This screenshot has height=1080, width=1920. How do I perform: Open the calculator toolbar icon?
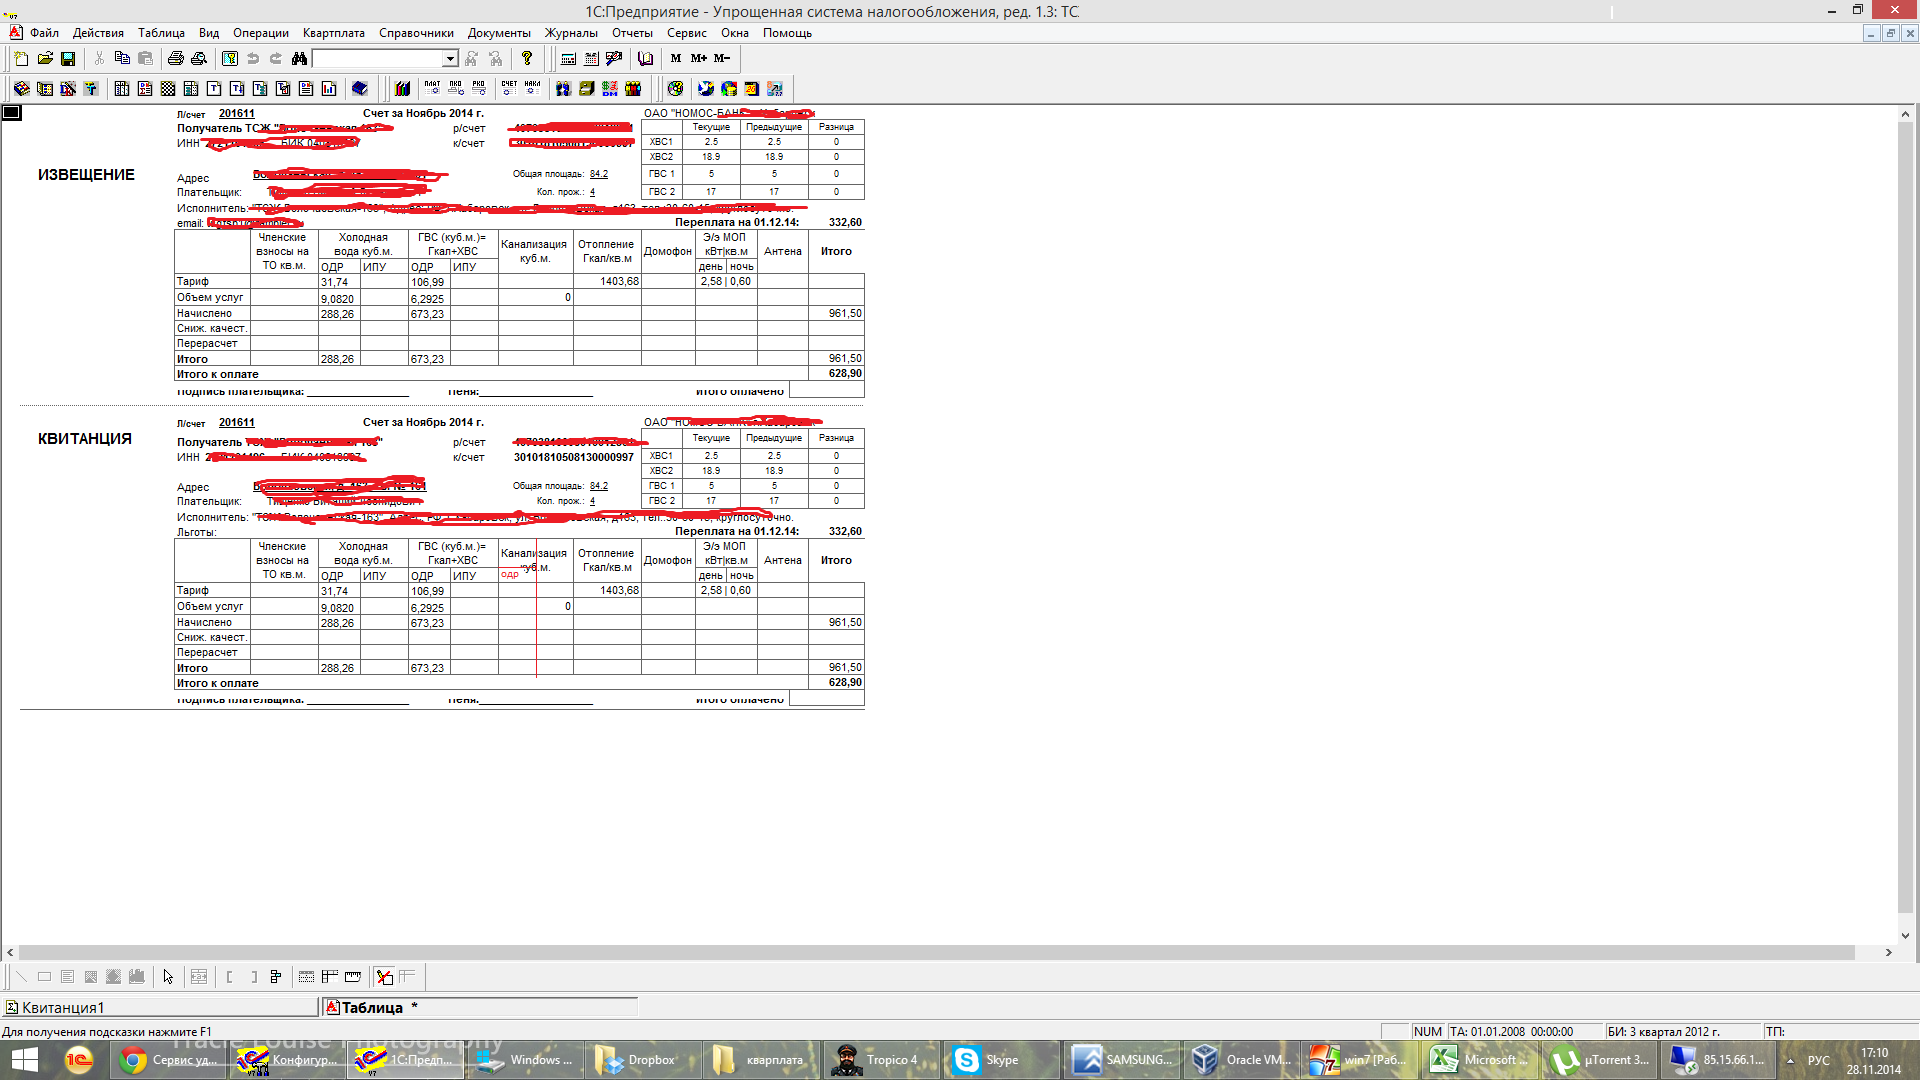tap(568, 59)
